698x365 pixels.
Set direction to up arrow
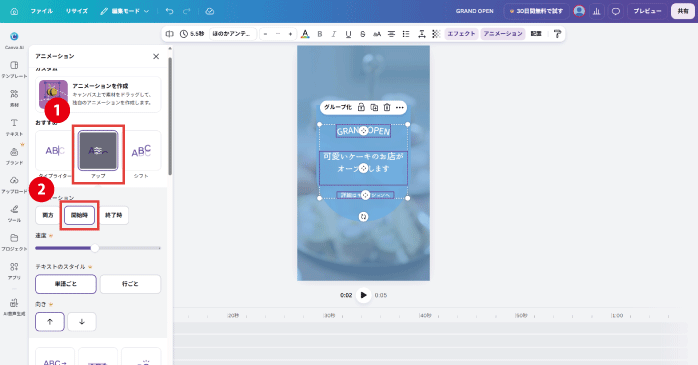[x=50, y=322]
